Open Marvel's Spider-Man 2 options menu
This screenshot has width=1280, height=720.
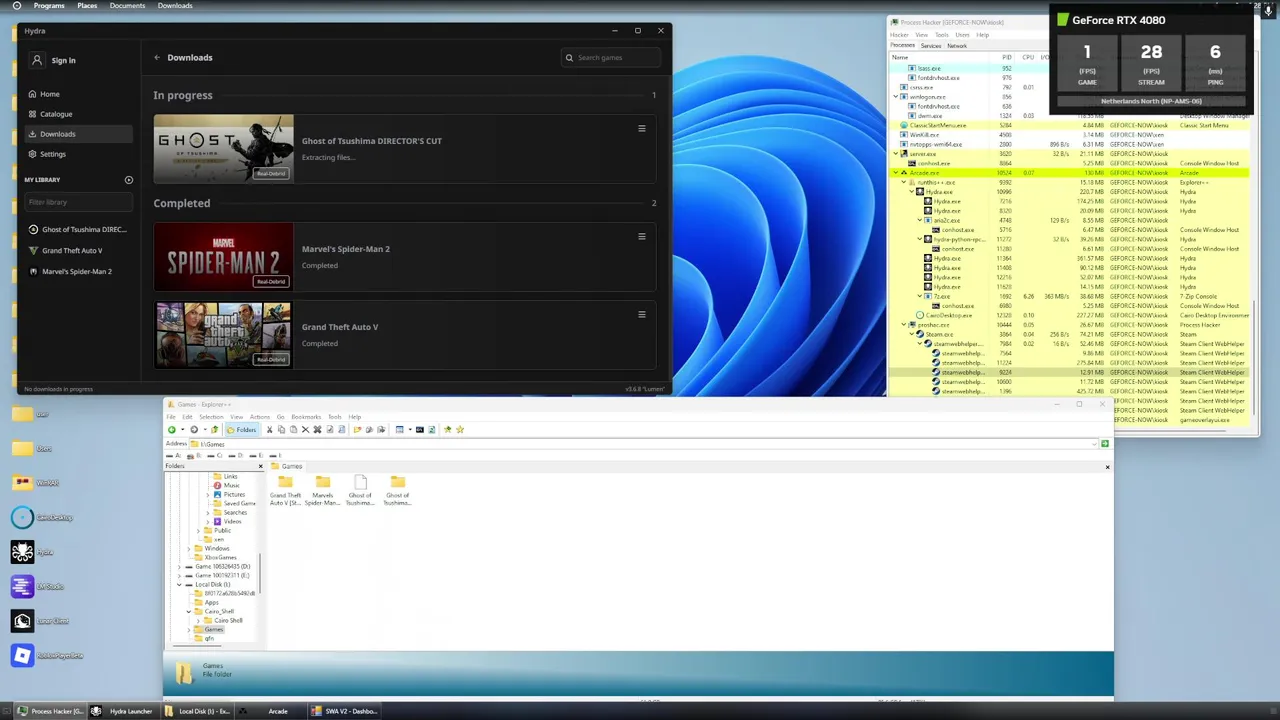pyautogui.click(x=642, y=236)
